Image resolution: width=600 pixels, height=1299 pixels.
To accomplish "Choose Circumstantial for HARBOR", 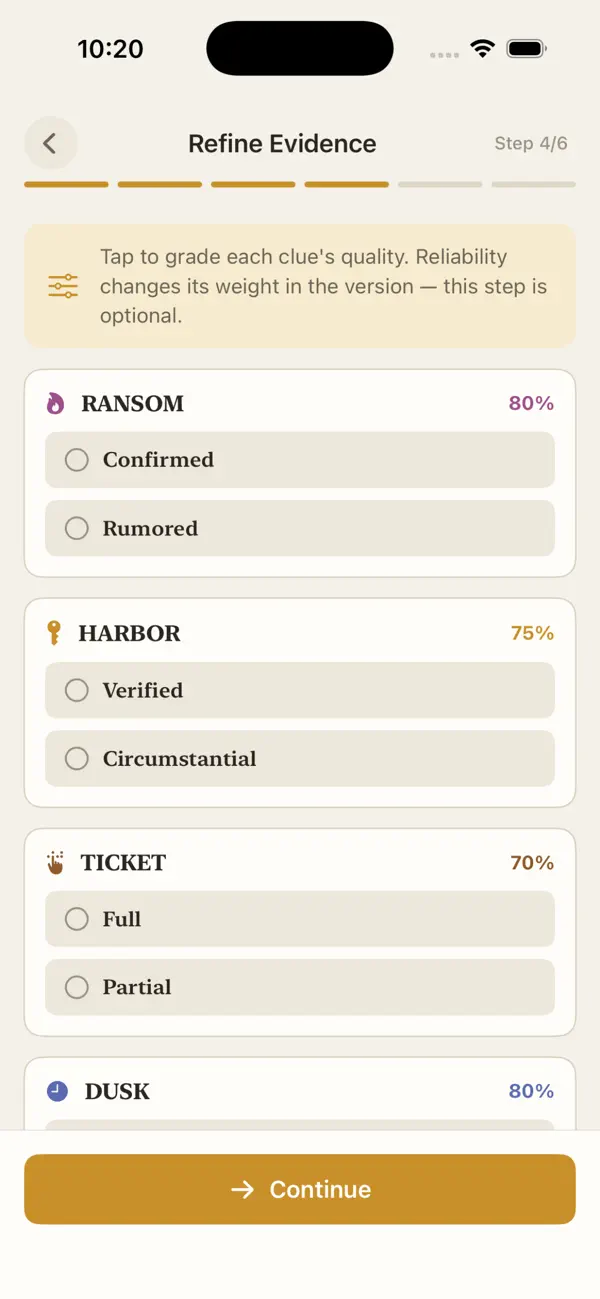I will coord(300,759).
